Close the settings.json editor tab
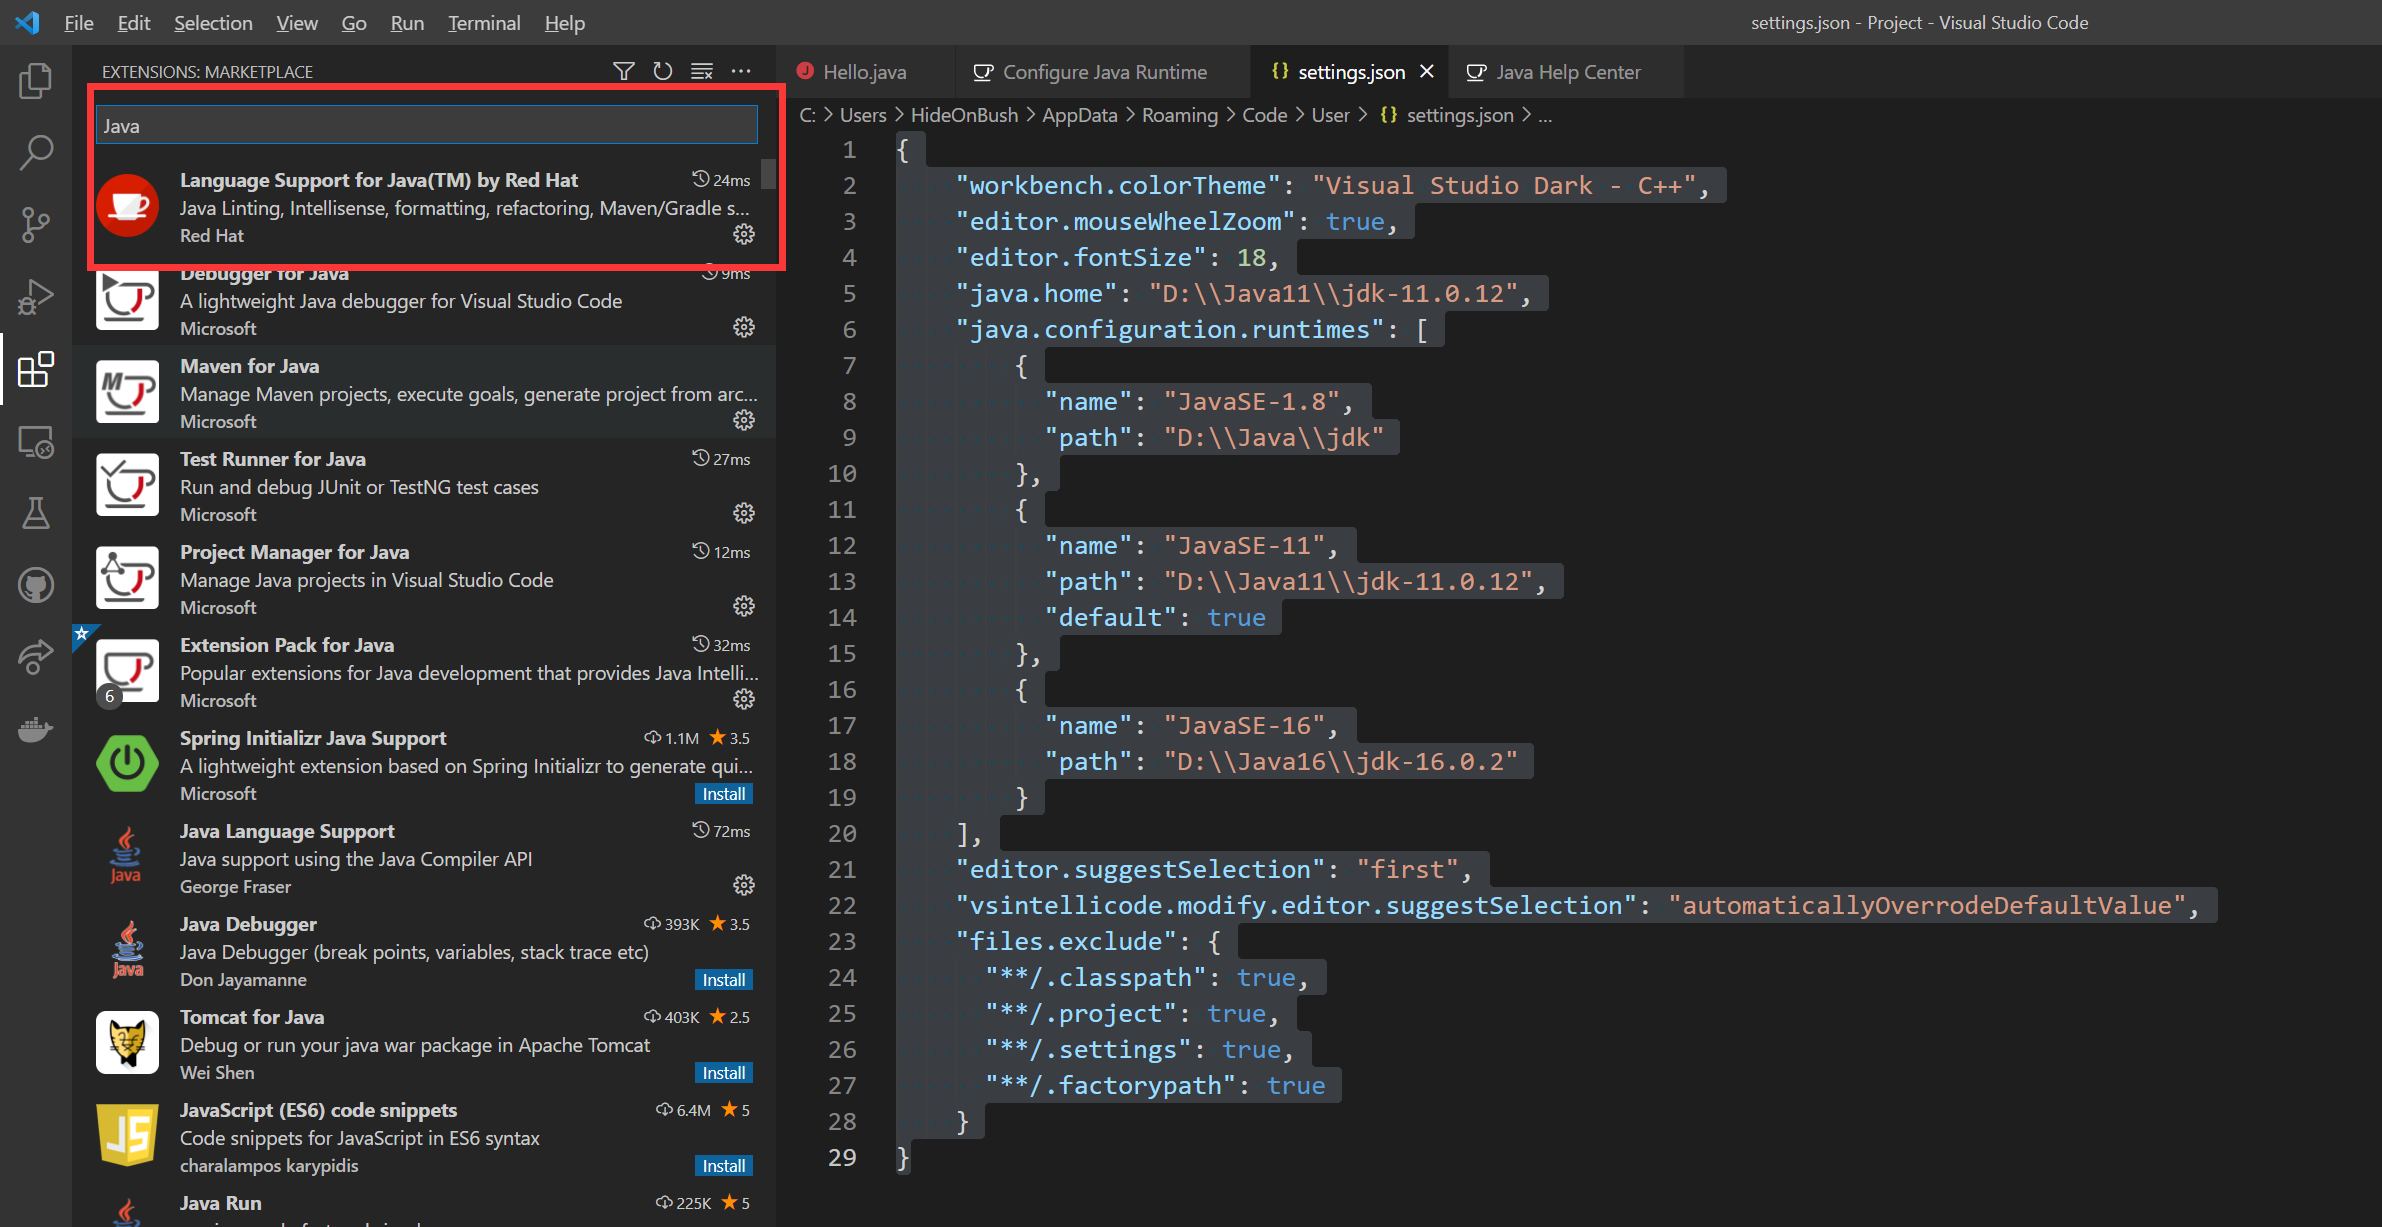Screen dimensions: 2382x1227 click(x=1427, y=72)
